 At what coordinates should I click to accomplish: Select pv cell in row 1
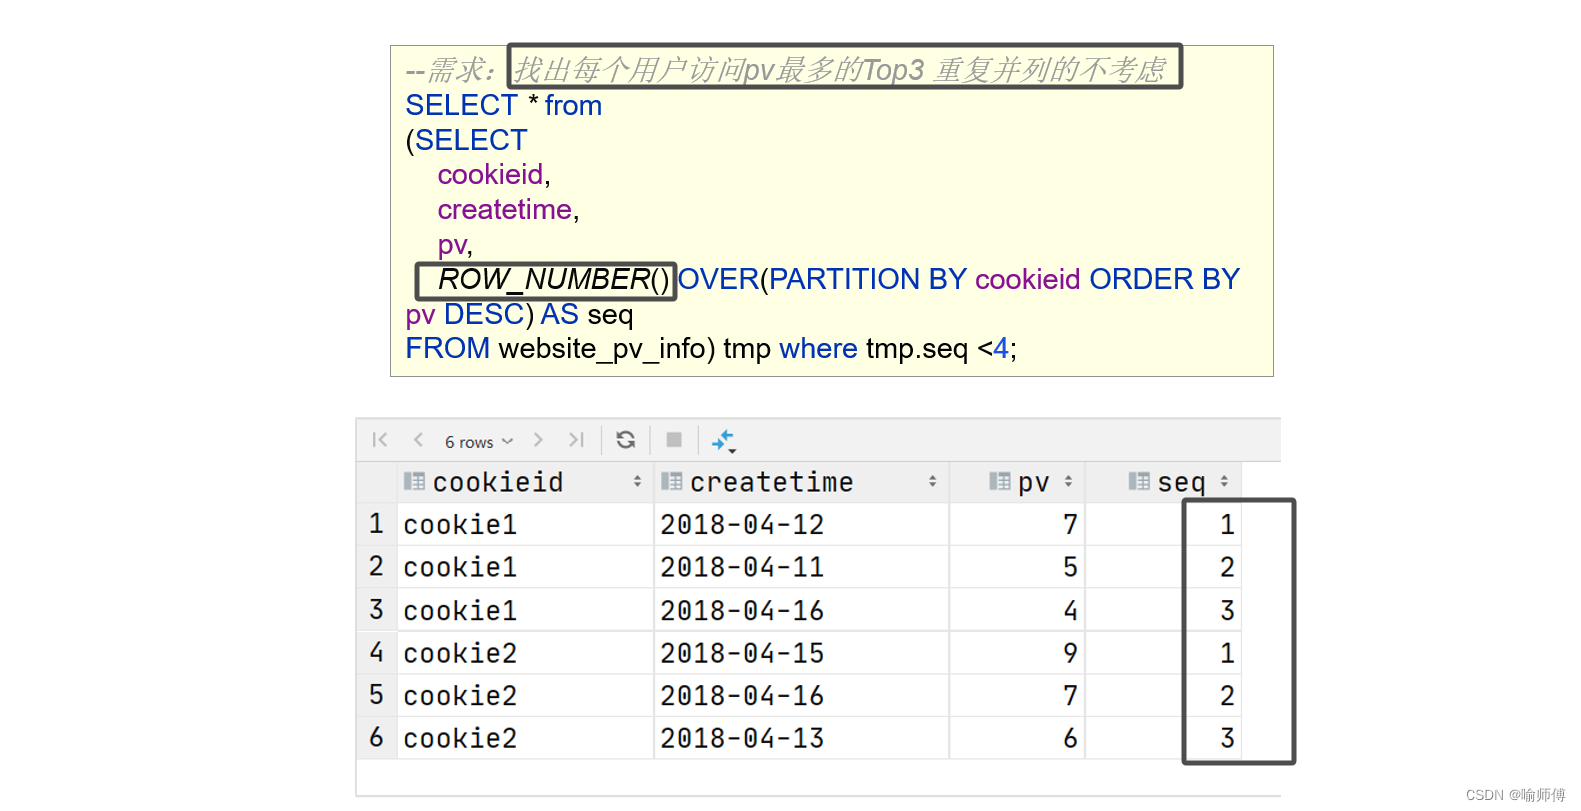coord(1017,524)
